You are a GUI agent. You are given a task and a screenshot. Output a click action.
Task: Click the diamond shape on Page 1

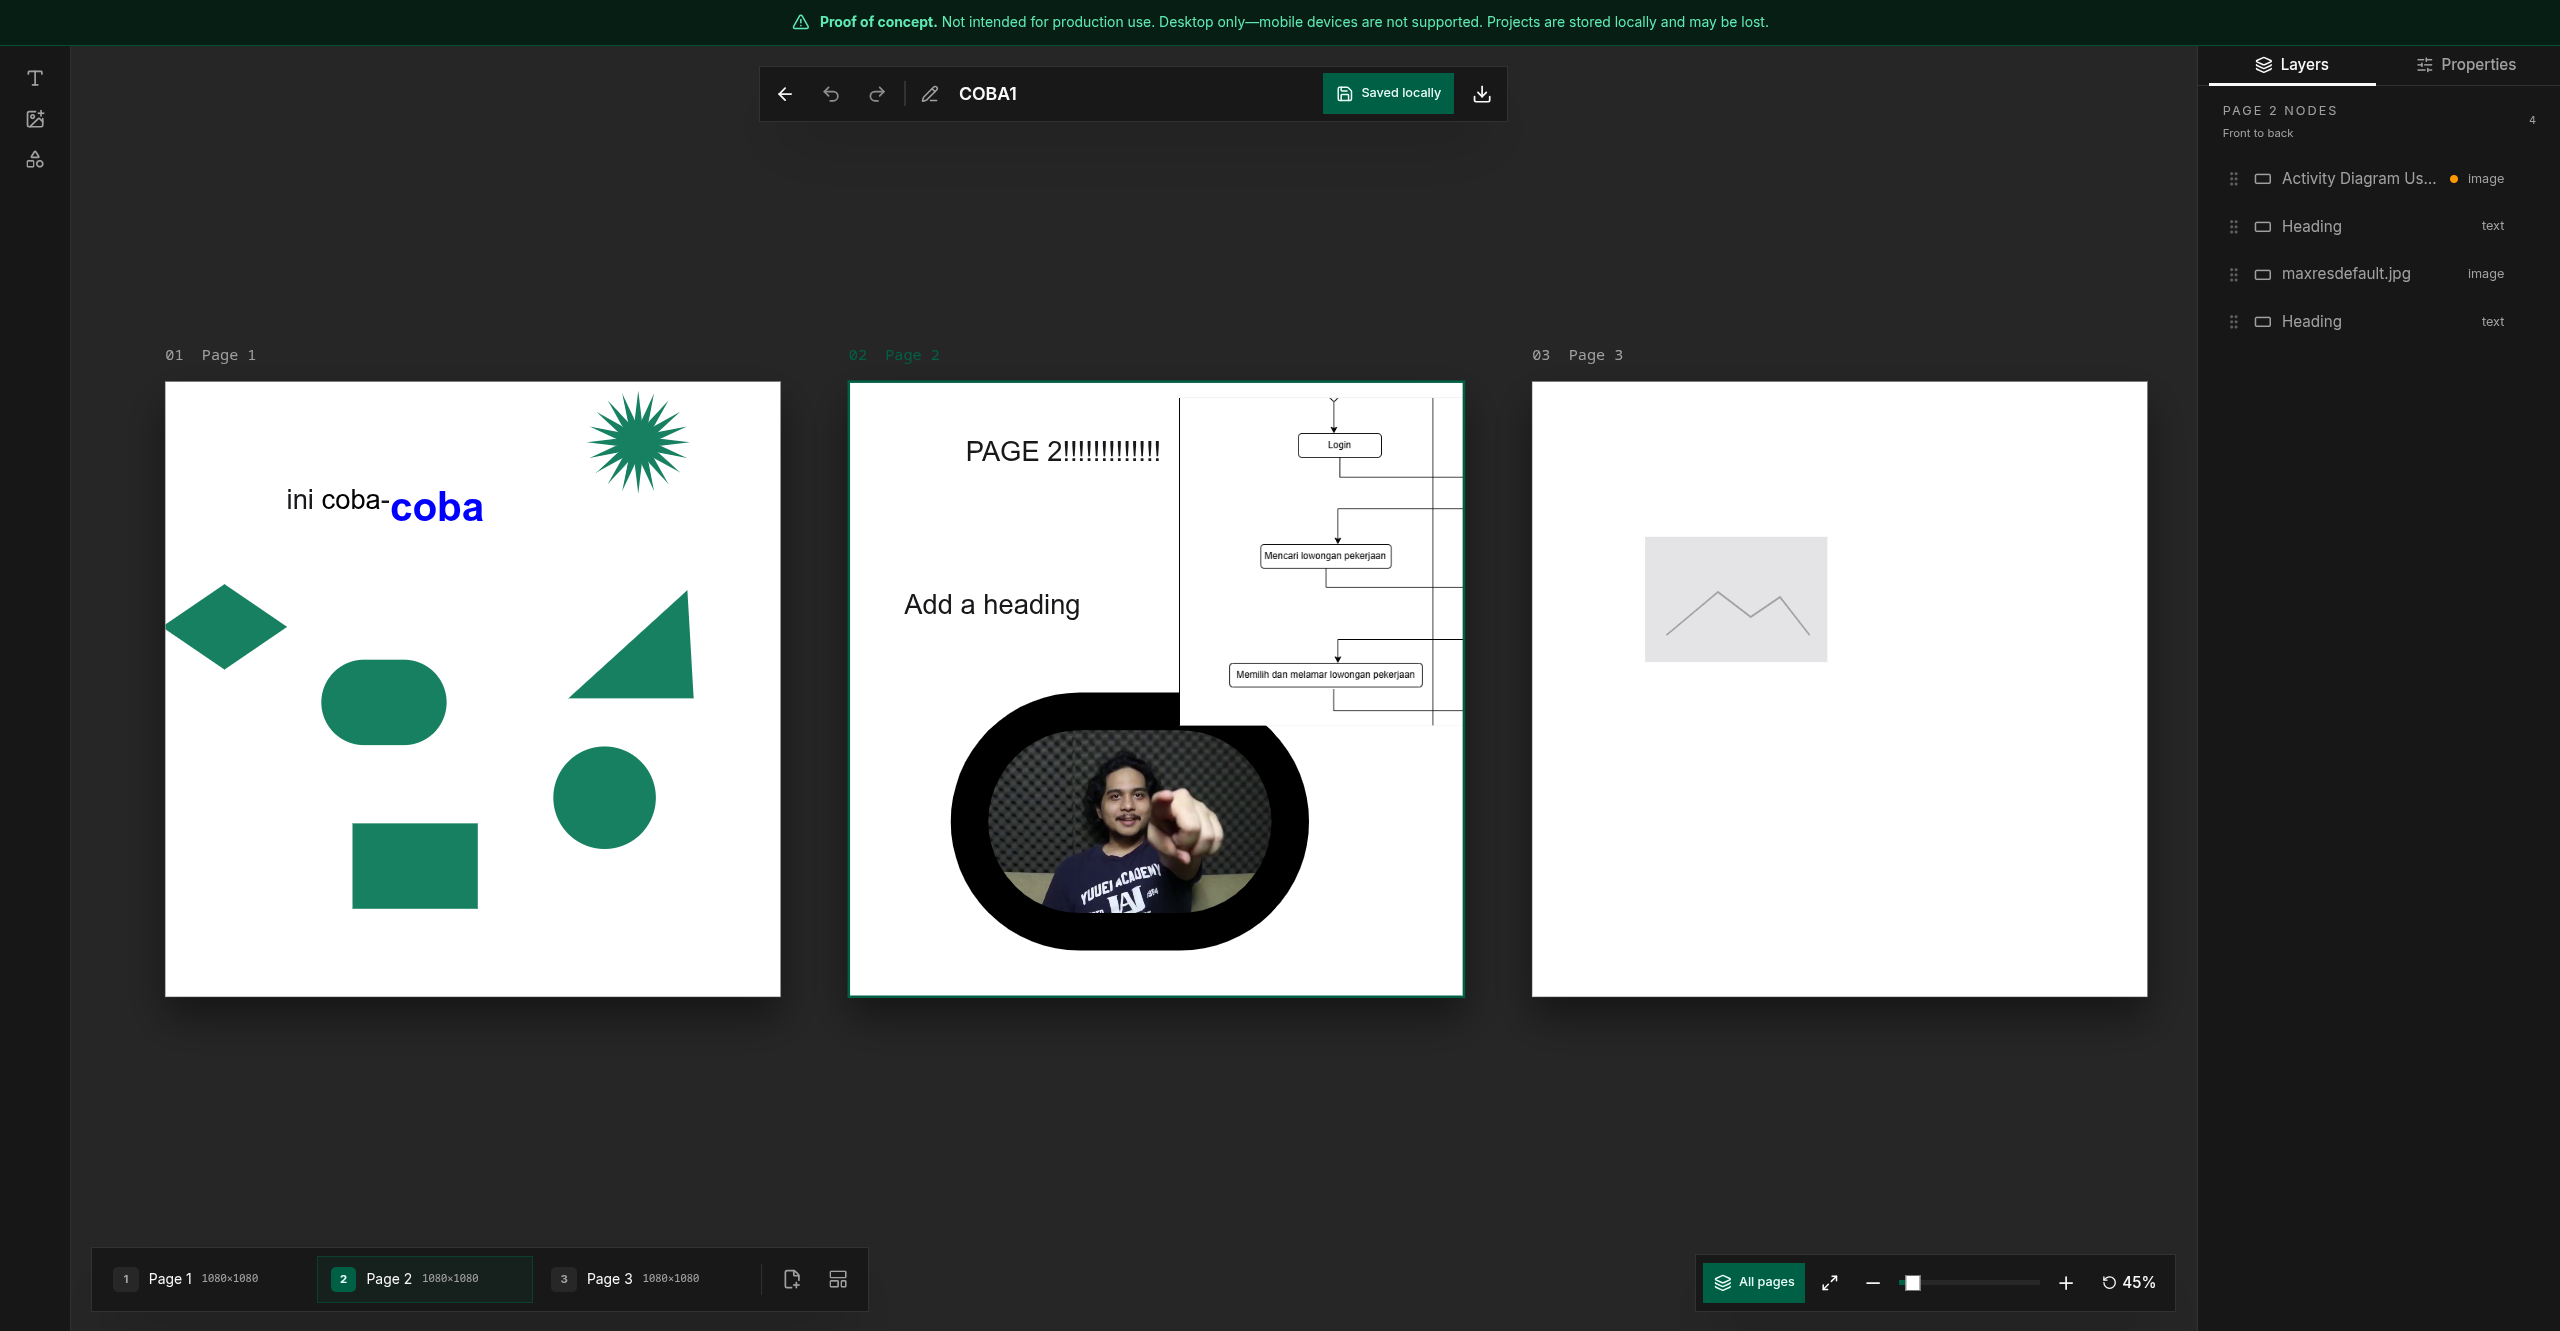[x=226, y=627]
